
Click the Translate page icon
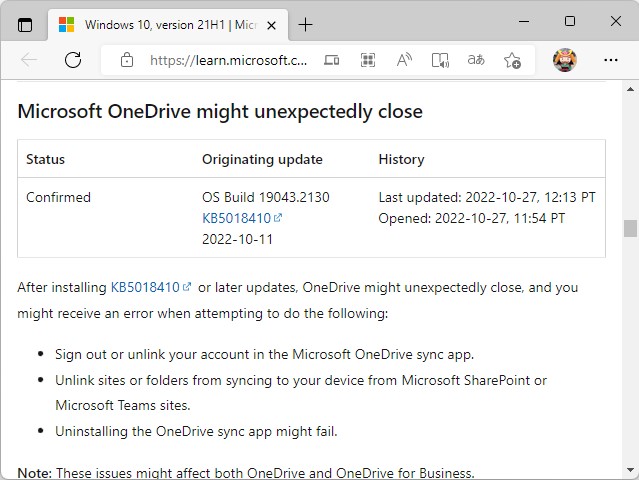(x=476, y=60)
